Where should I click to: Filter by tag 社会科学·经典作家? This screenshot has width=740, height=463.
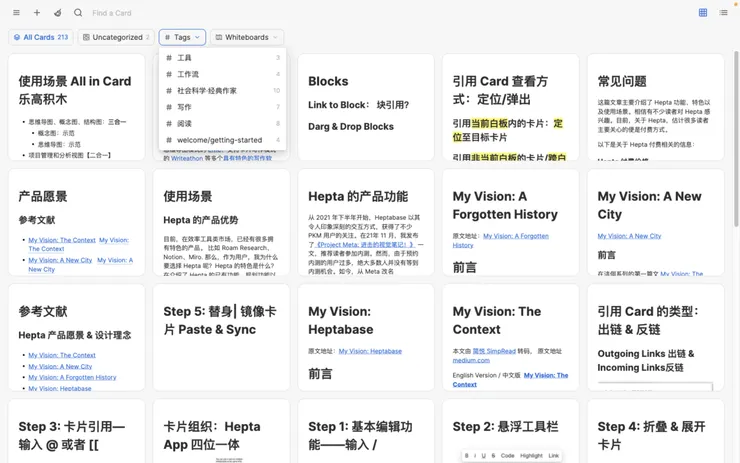coord(223,91)
